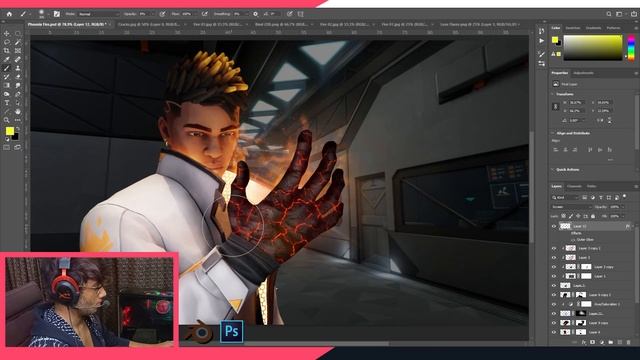Screen dimensions: 640x360
Task: Switch to the Adjustments tab
Action: pyautogui.click(x=583, y=73)
